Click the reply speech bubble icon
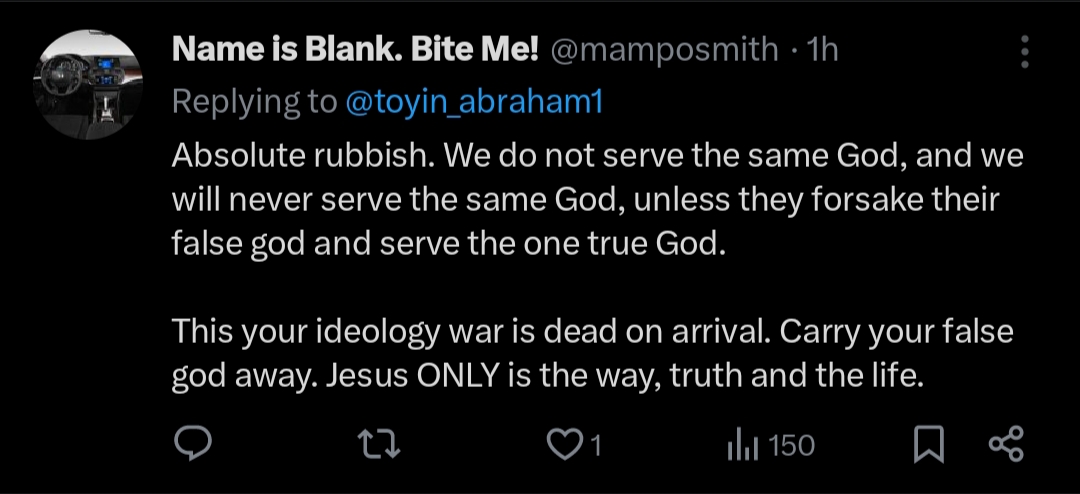Viewport: 1080px width, 494px height. 191,444
